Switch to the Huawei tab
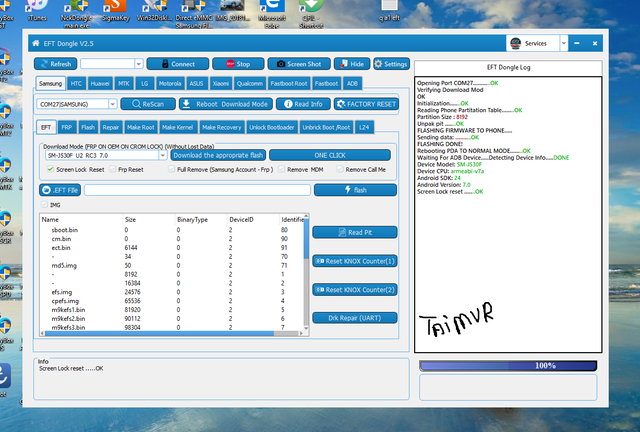640x432 pixels. tap(98, 83)
